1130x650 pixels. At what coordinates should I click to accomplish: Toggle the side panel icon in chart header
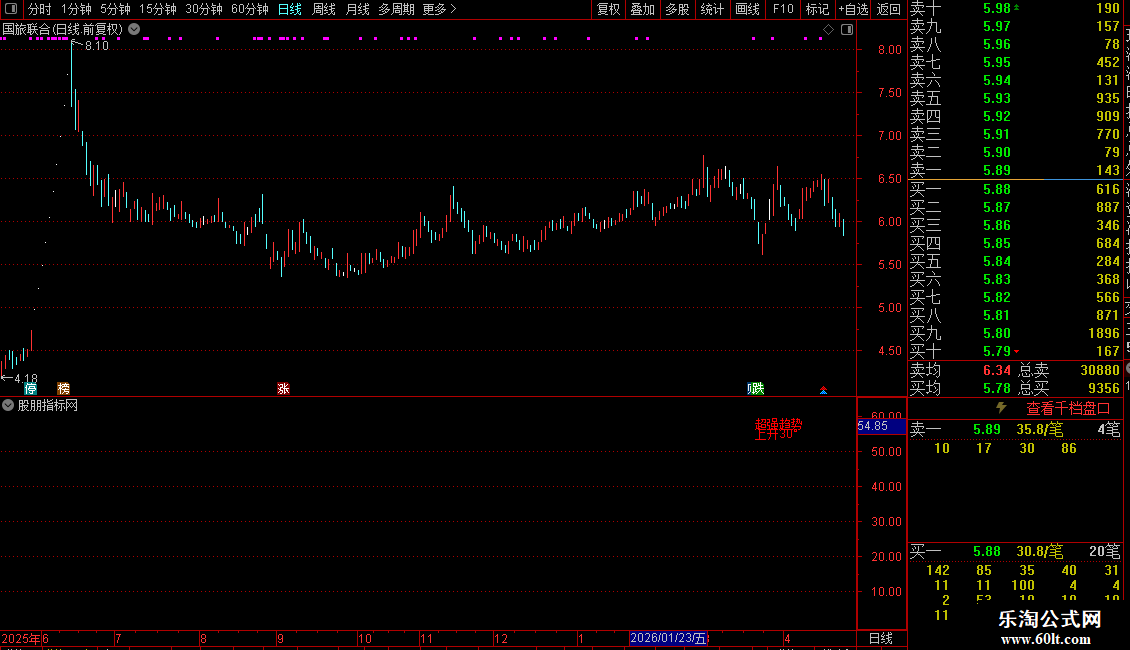(x=847, y=30)
